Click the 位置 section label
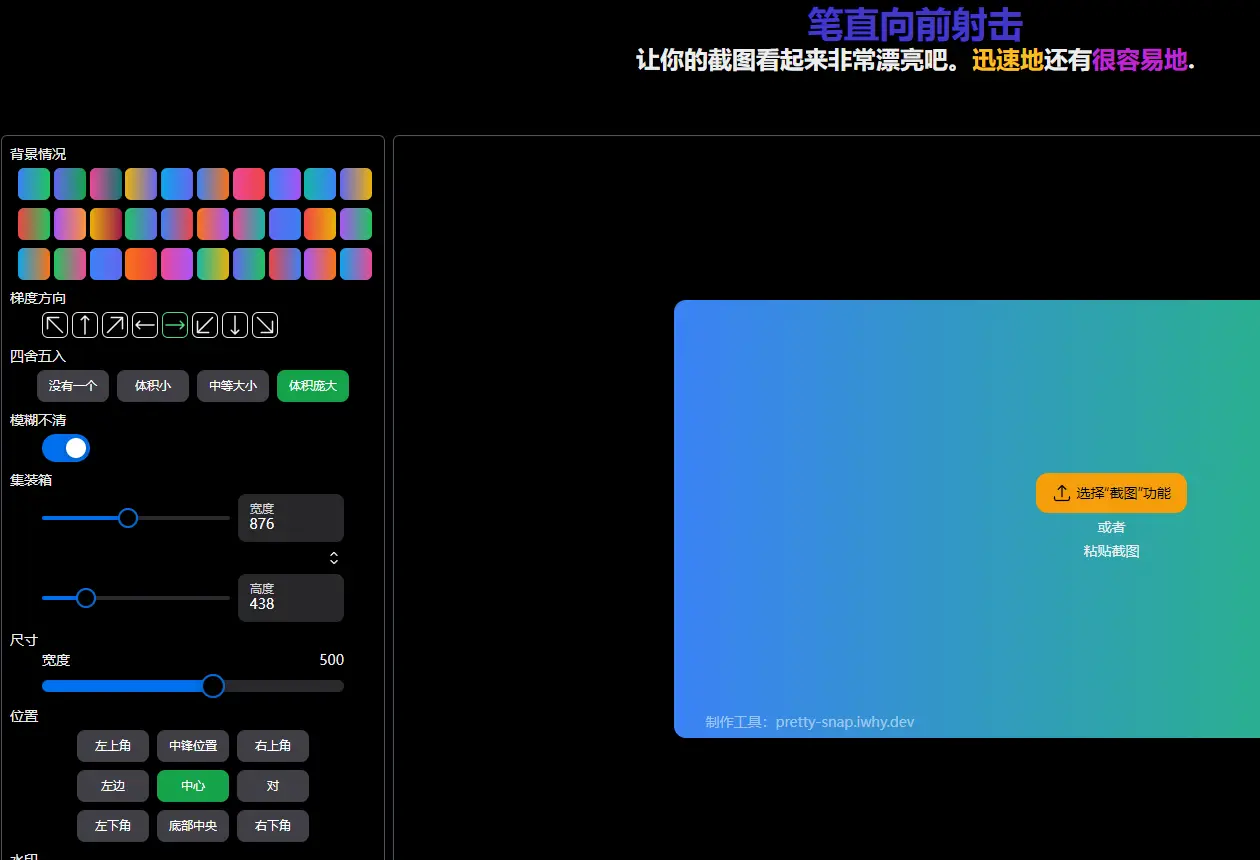The image size is (1260, 860). (x=24, y=716)
